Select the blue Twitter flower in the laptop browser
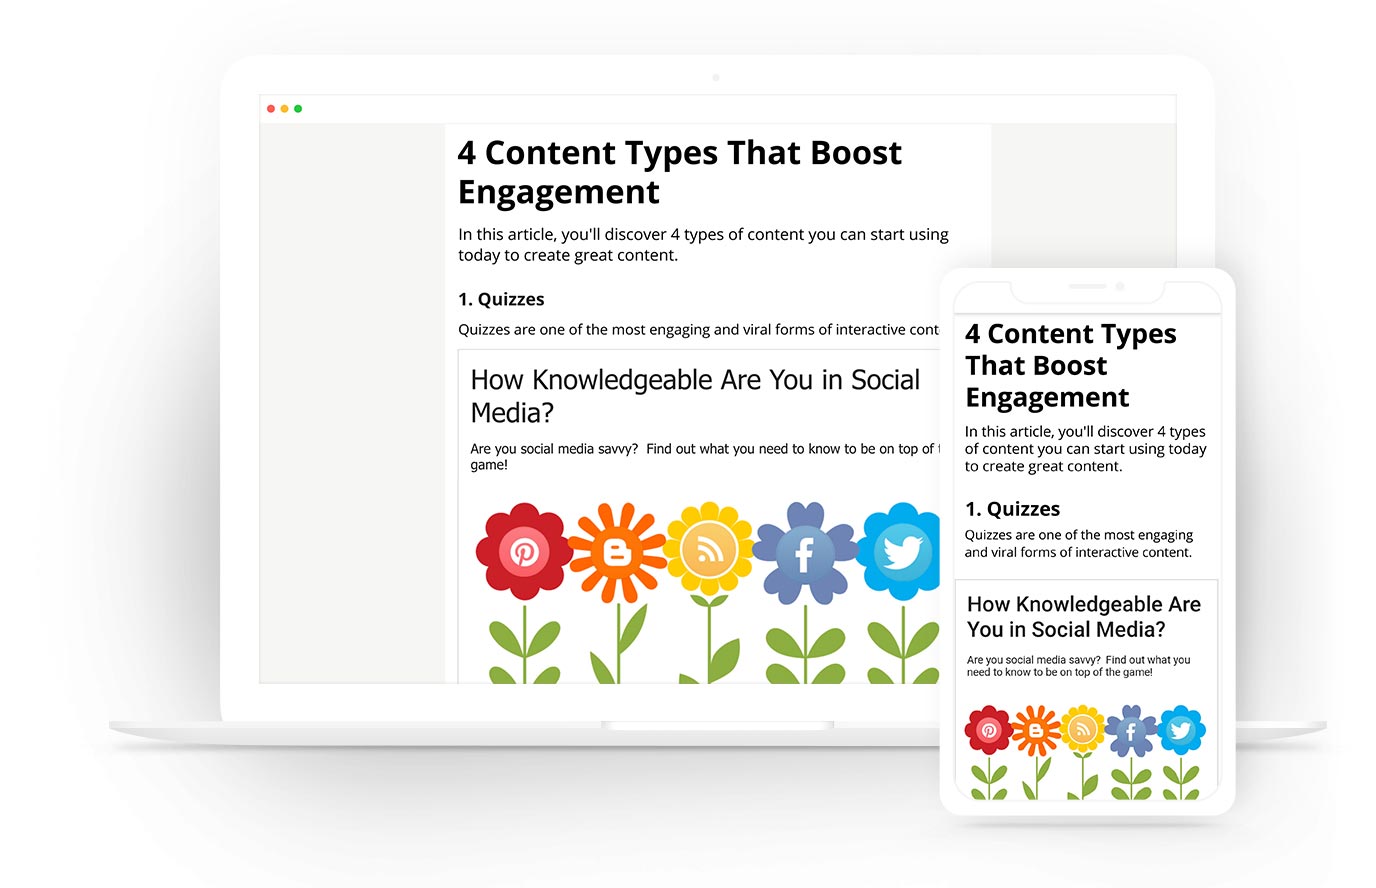1376x888 pixels. tap(900, 551)
